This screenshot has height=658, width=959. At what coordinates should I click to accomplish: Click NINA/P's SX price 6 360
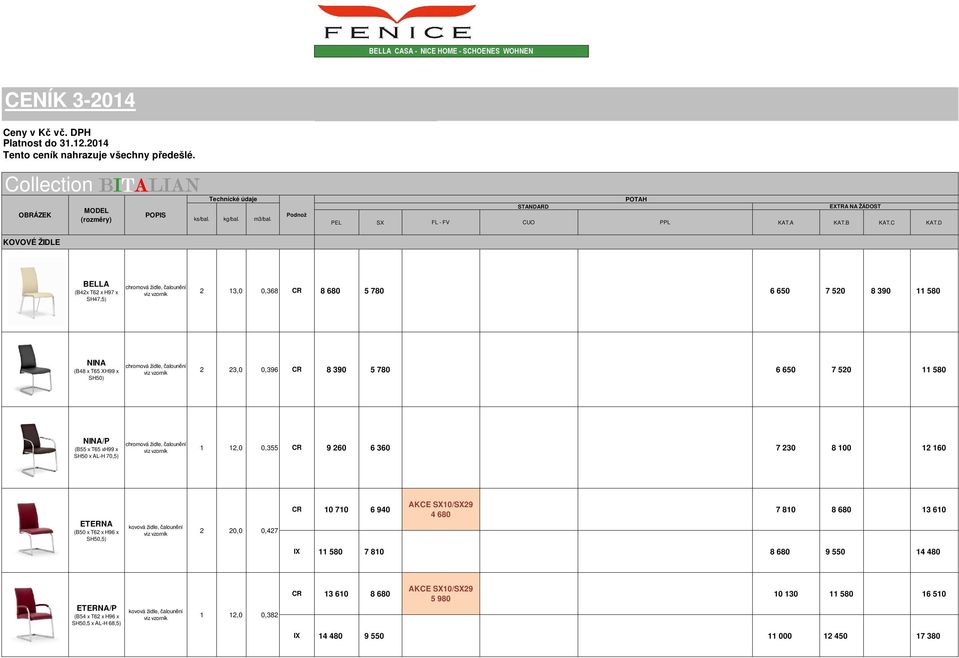pos(380,448)
